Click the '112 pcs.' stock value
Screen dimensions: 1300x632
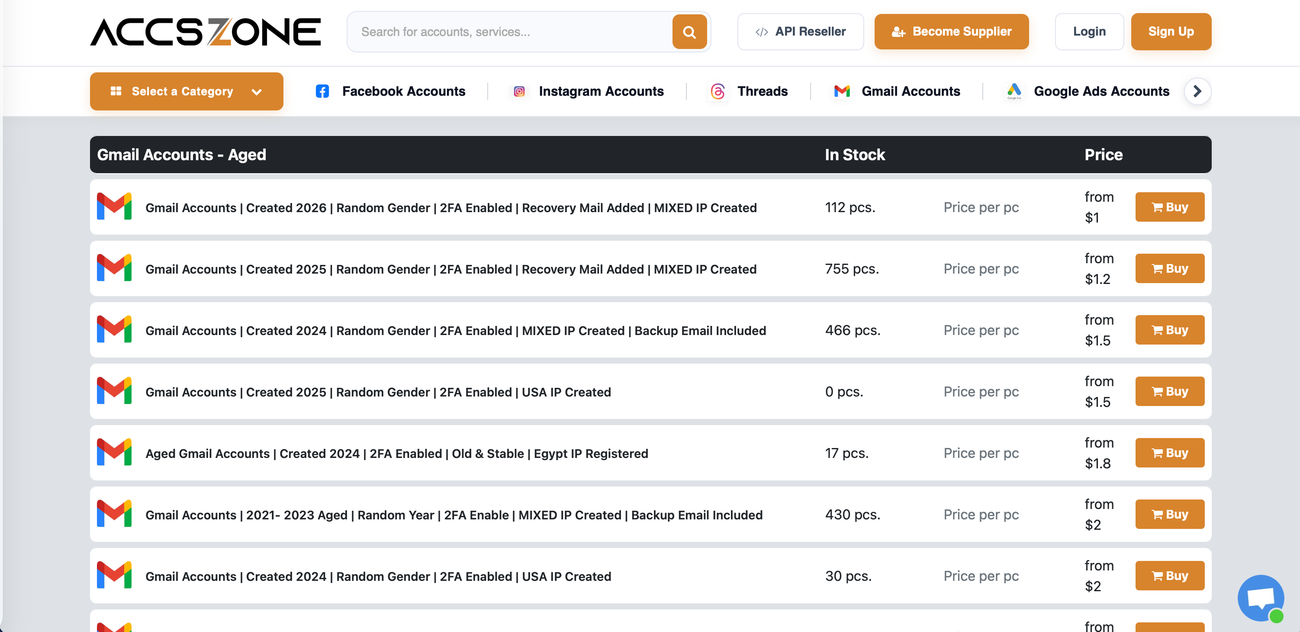point(850,208)
